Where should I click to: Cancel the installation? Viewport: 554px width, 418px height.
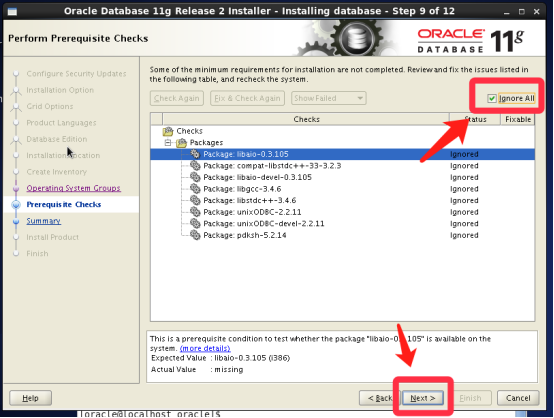coord(518,398)
